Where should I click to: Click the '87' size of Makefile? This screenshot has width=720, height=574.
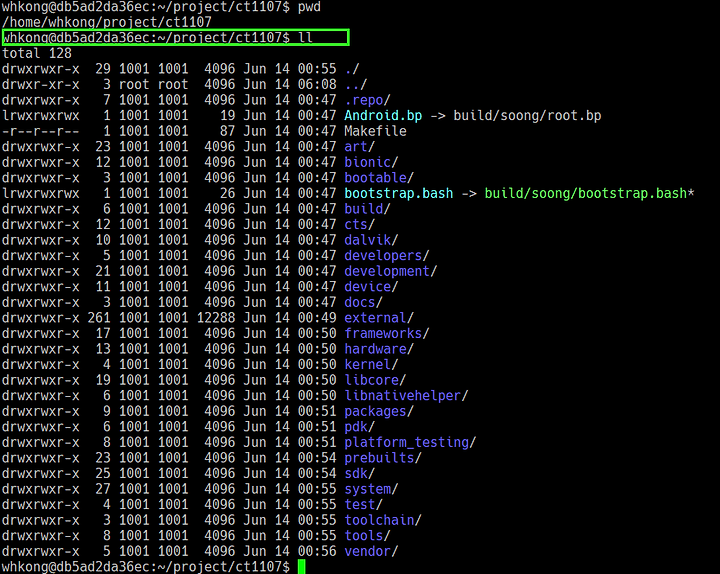point(227,131)
